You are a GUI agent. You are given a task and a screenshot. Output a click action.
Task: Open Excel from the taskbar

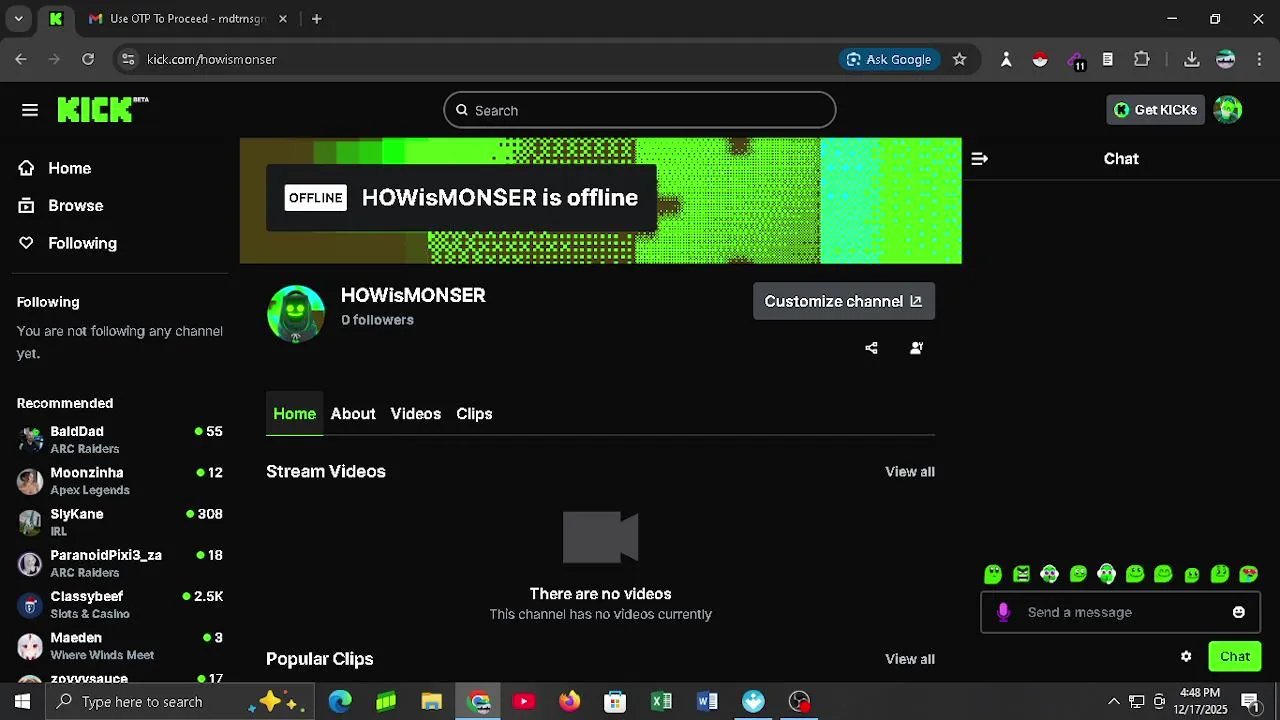pos(661,702)
